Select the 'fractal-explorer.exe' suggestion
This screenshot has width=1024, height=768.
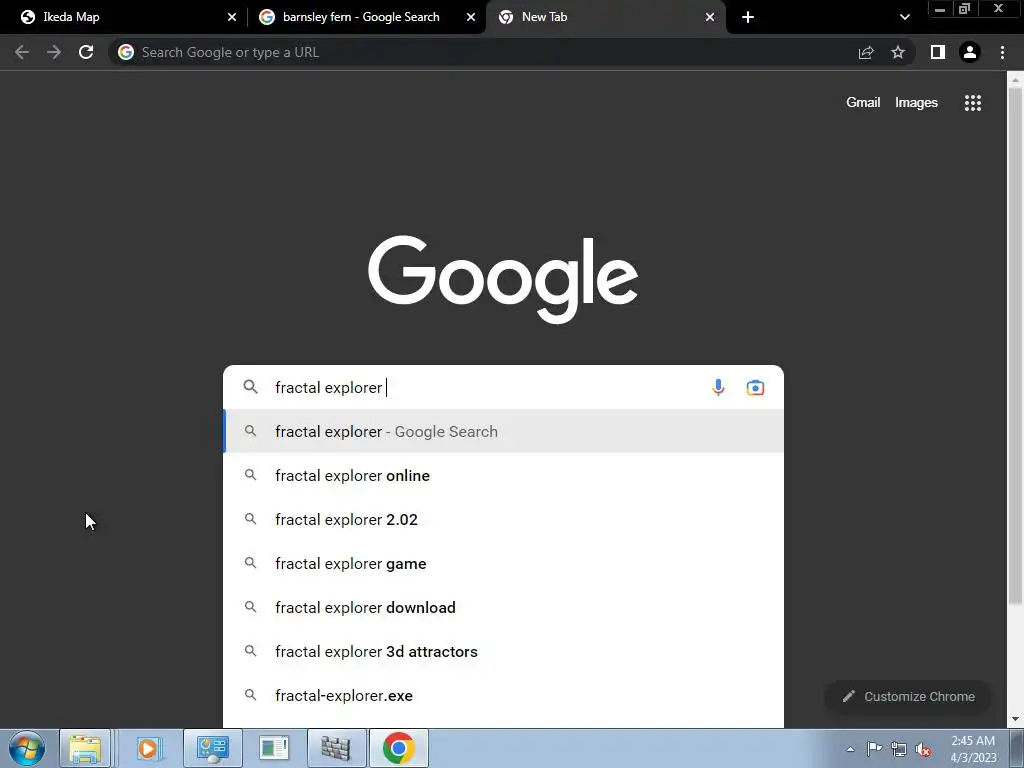tap(504, 696)
